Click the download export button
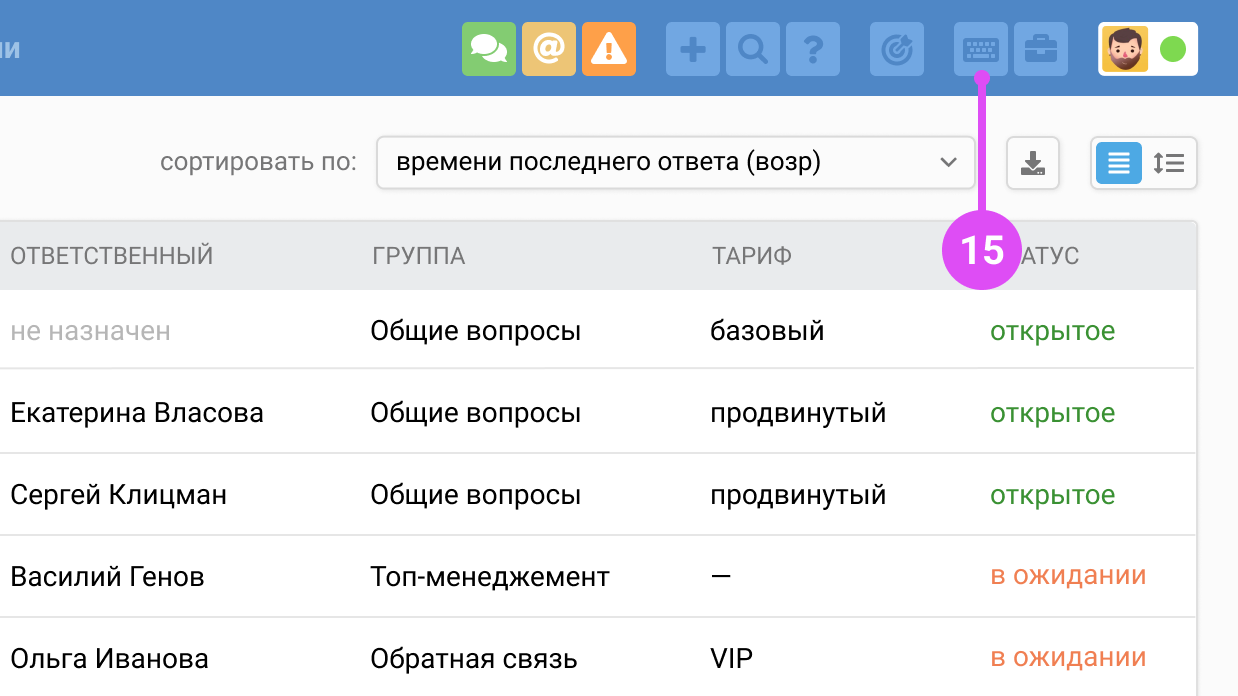 (x=1032, y=163)
